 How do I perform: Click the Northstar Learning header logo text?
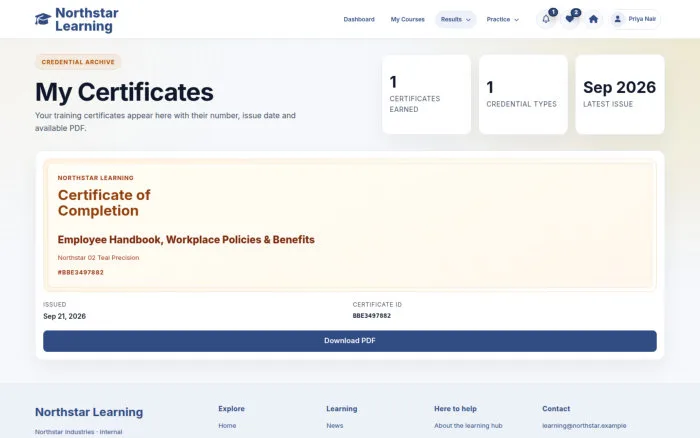click(87, 20)
